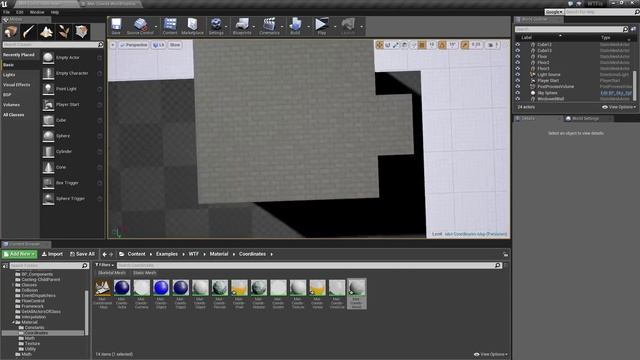This screenshot has height=360, width=640.
Task: Open the File menu
Action: click(x=7, y=12)
